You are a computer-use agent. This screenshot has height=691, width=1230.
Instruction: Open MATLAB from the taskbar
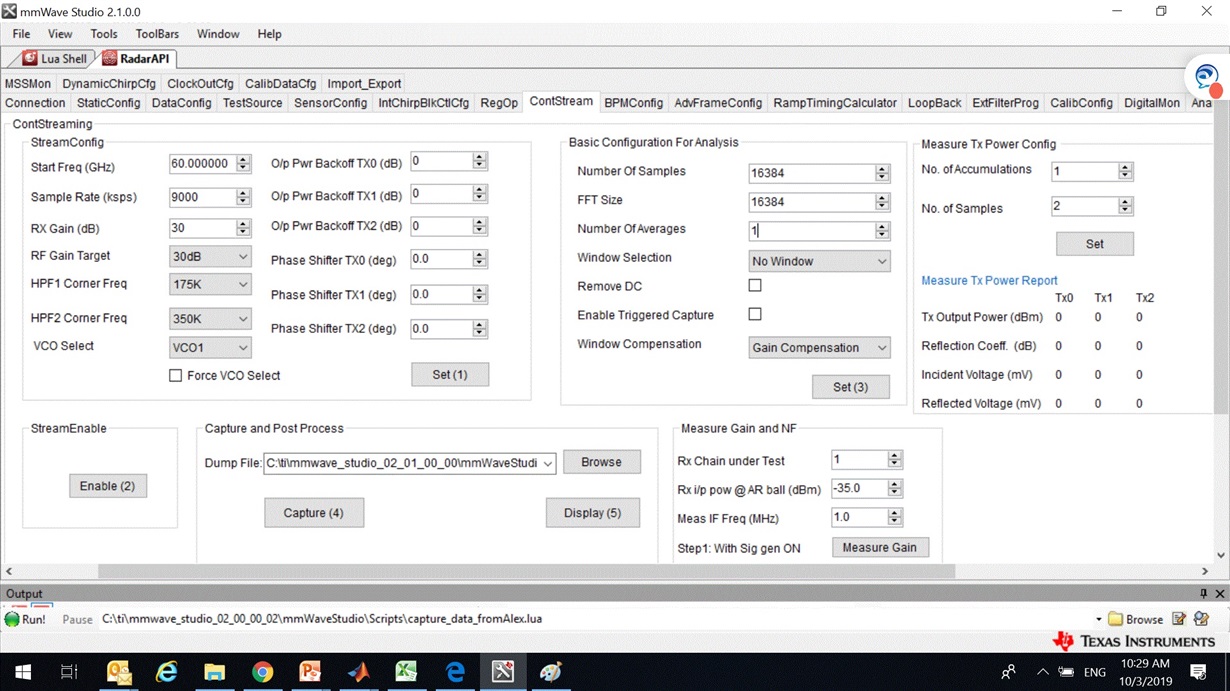coord(358,672)
